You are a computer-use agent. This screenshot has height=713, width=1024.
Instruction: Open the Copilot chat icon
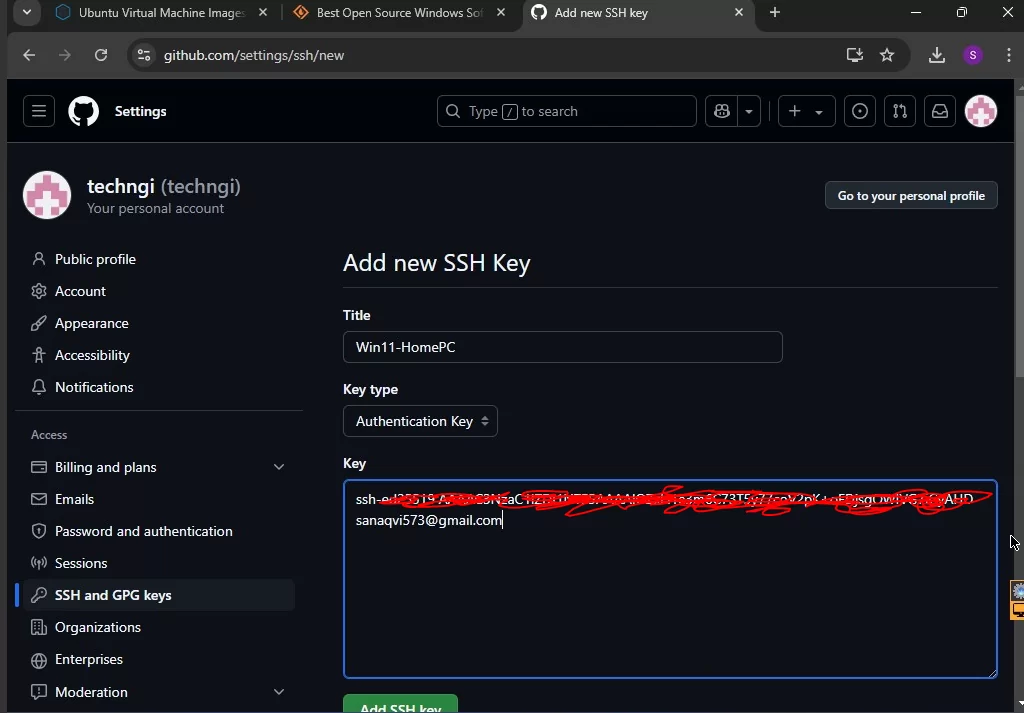pos(722,111)
